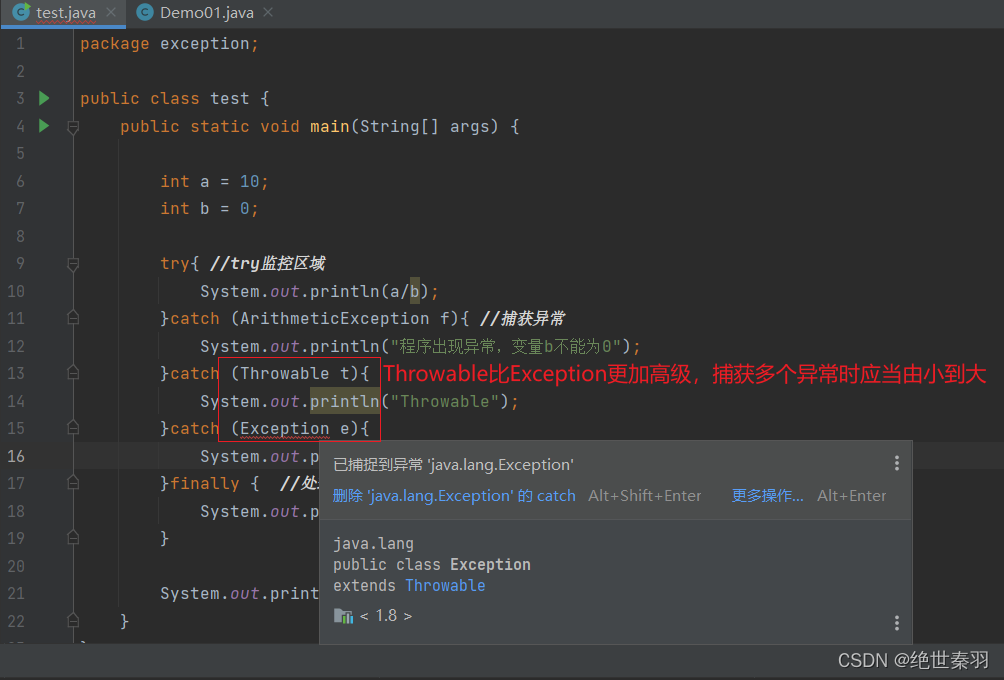Click 'public class Exception' in documentation popup
1004x680 pixels.
tap(432, 564)
